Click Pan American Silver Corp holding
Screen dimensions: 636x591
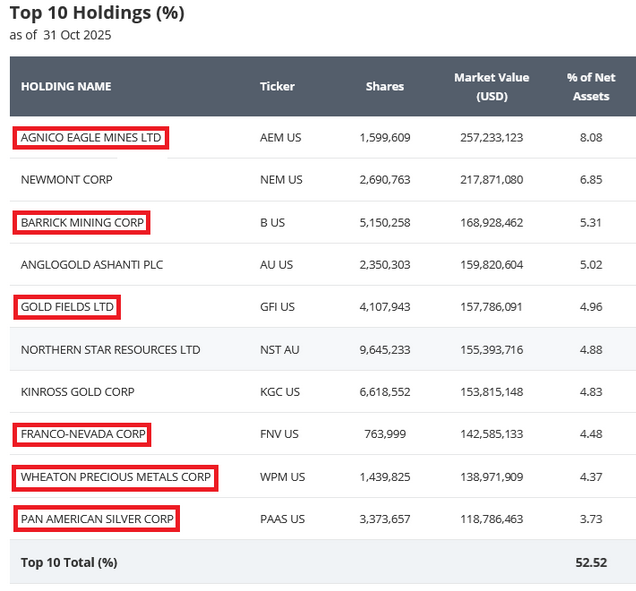[x=97, y=519]
